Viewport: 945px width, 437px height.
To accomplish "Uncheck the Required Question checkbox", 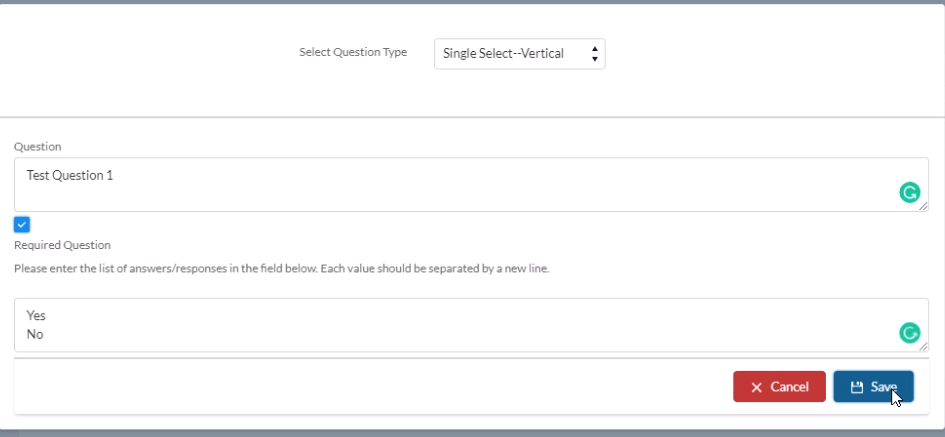I will click(22, 225).
